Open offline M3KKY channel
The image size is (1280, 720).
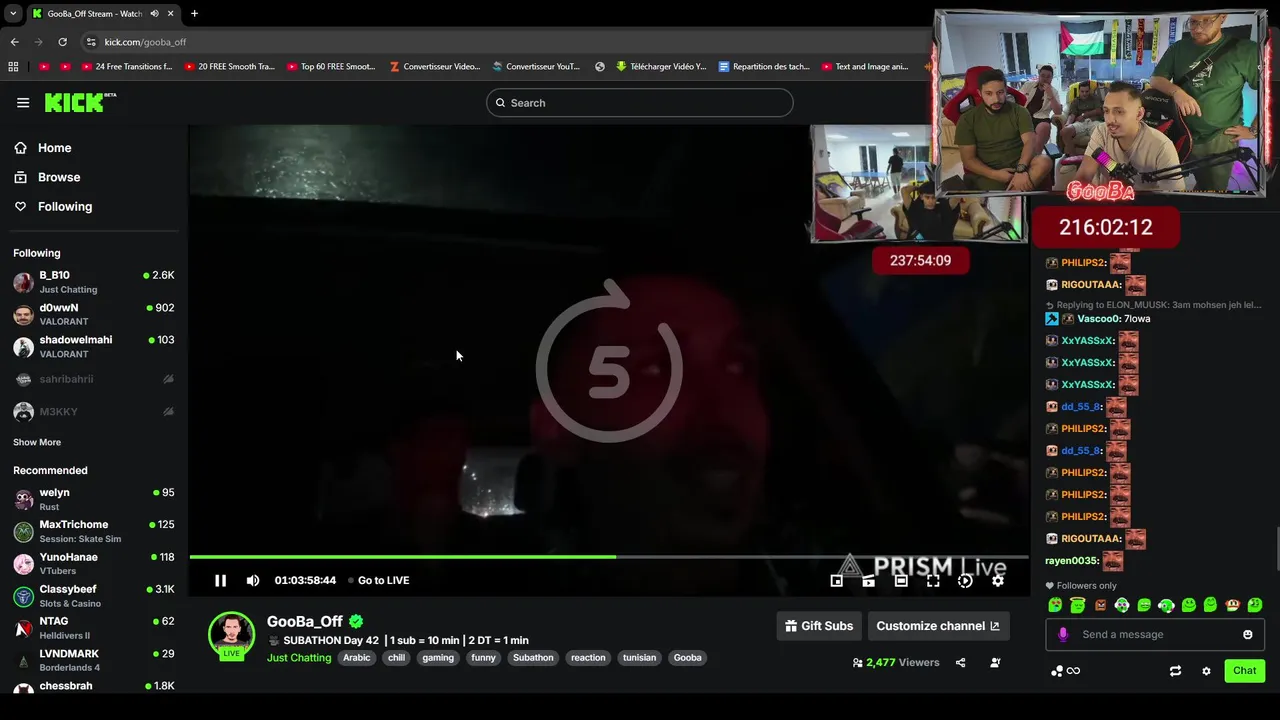(x=94, y=411)
